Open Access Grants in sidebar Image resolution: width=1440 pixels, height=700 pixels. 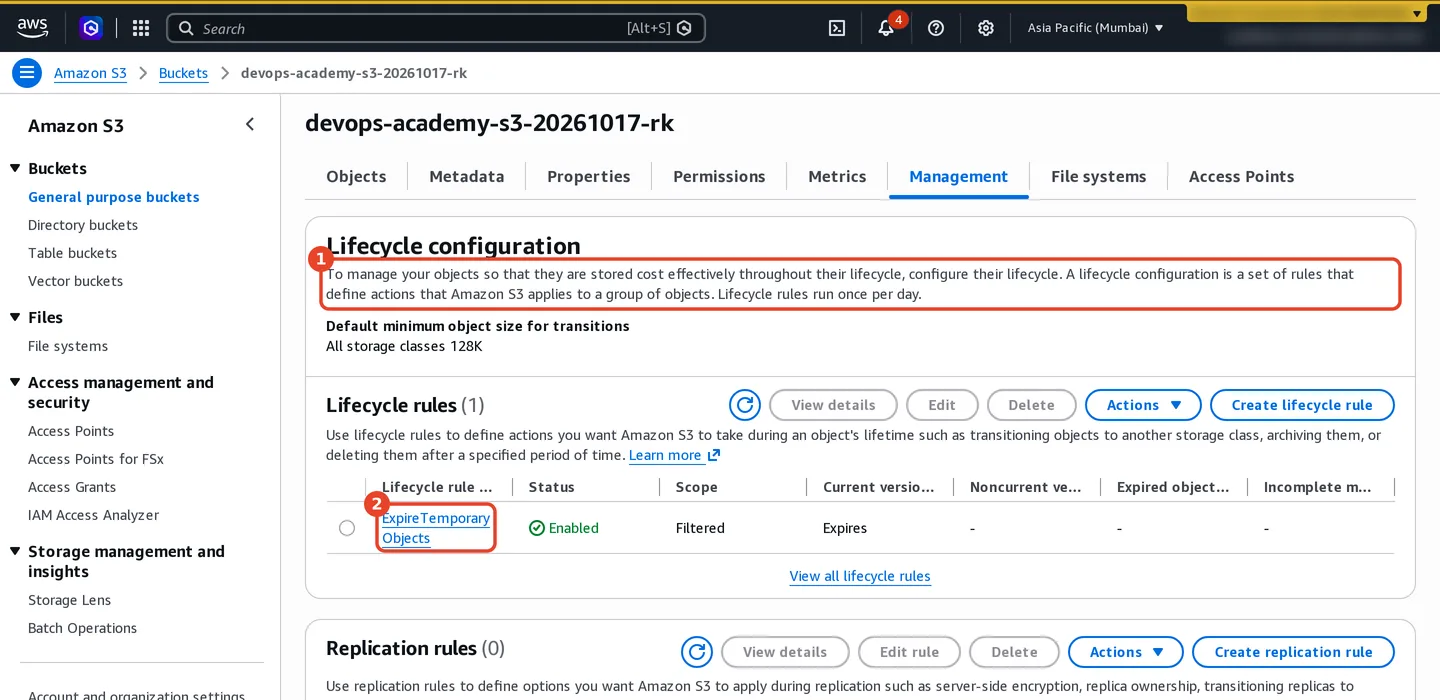(72, 487)
